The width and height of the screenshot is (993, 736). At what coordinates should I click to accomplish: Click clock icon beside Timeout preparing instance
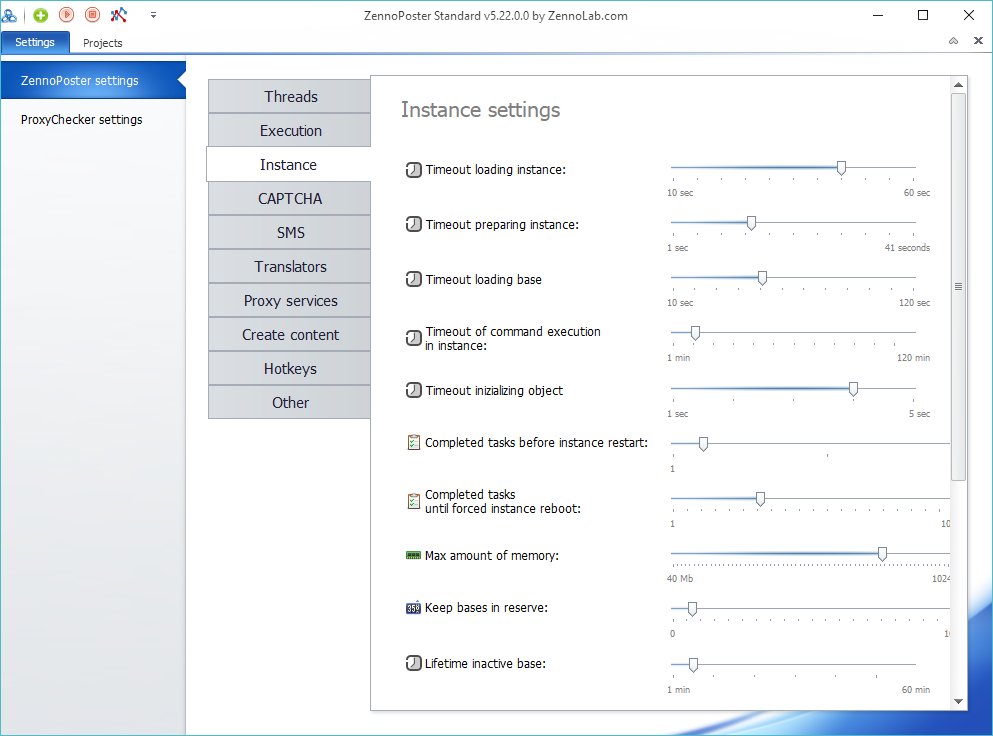pos(414,224)
